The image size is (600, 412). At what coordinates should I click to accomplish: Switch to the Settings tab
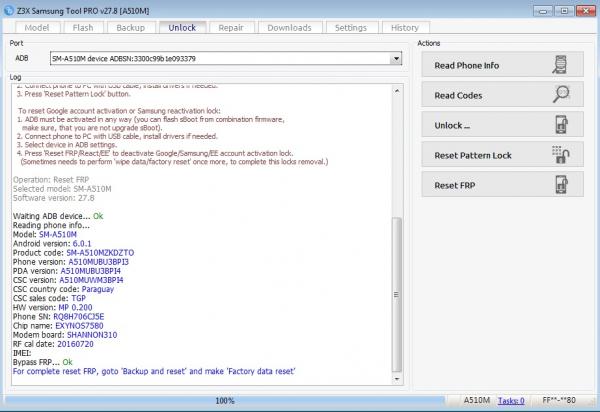click(x=351, y=28)
